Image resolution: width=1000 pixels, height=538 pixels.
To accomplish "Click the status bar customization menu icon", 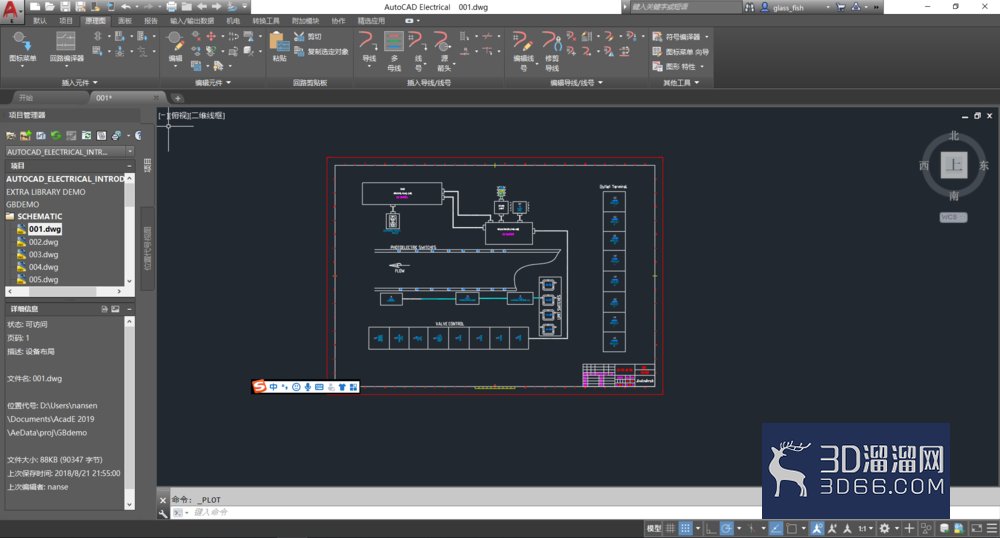I will [x=992, y=528].
